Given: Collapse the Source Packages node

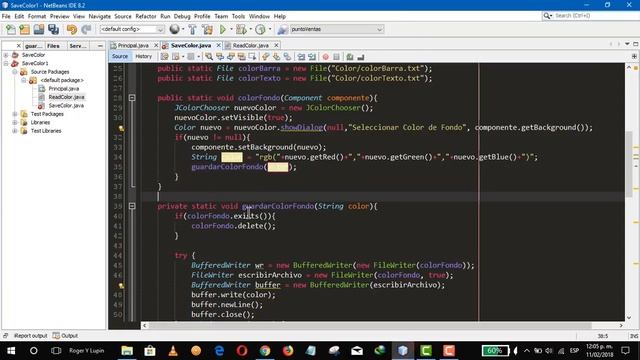Looking at the screenshot, I should click(x=15, y=72).
